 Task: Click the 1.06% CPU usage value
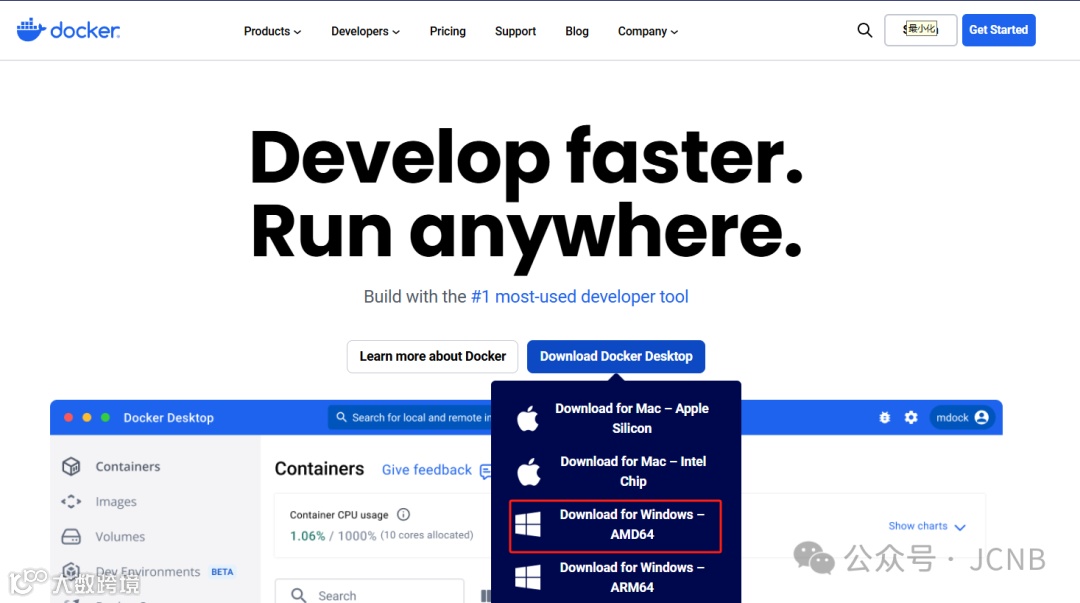[x=307, y=535]
